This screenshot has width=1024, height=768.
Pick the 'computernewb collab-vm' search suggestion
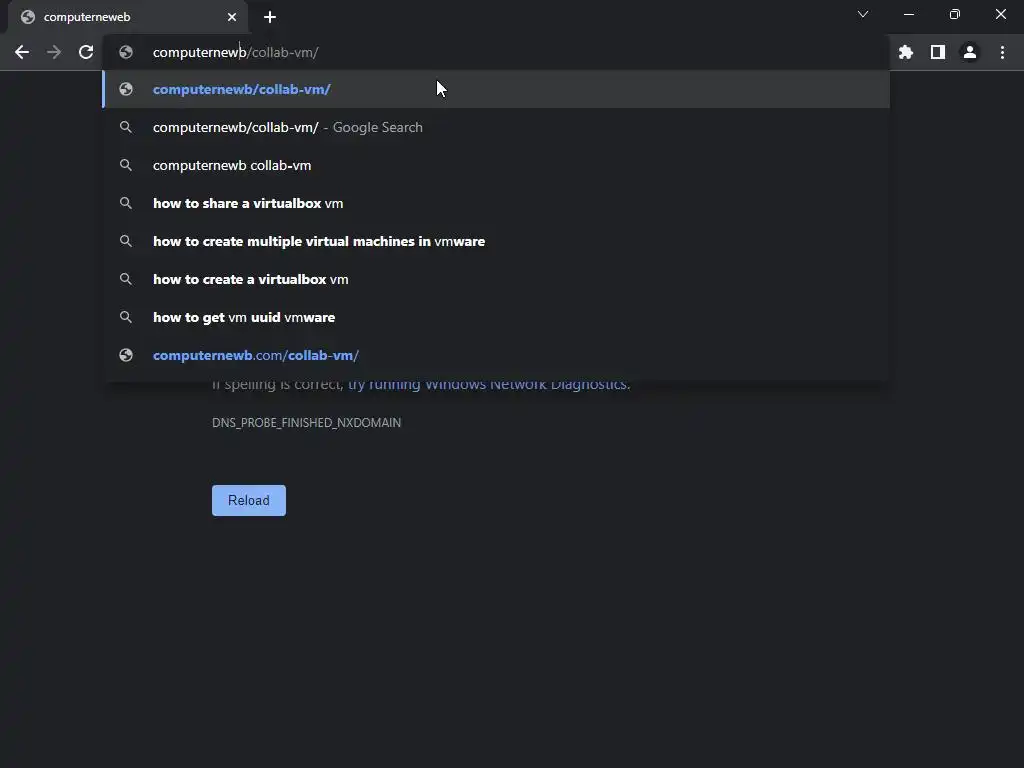tap(496, 165)
